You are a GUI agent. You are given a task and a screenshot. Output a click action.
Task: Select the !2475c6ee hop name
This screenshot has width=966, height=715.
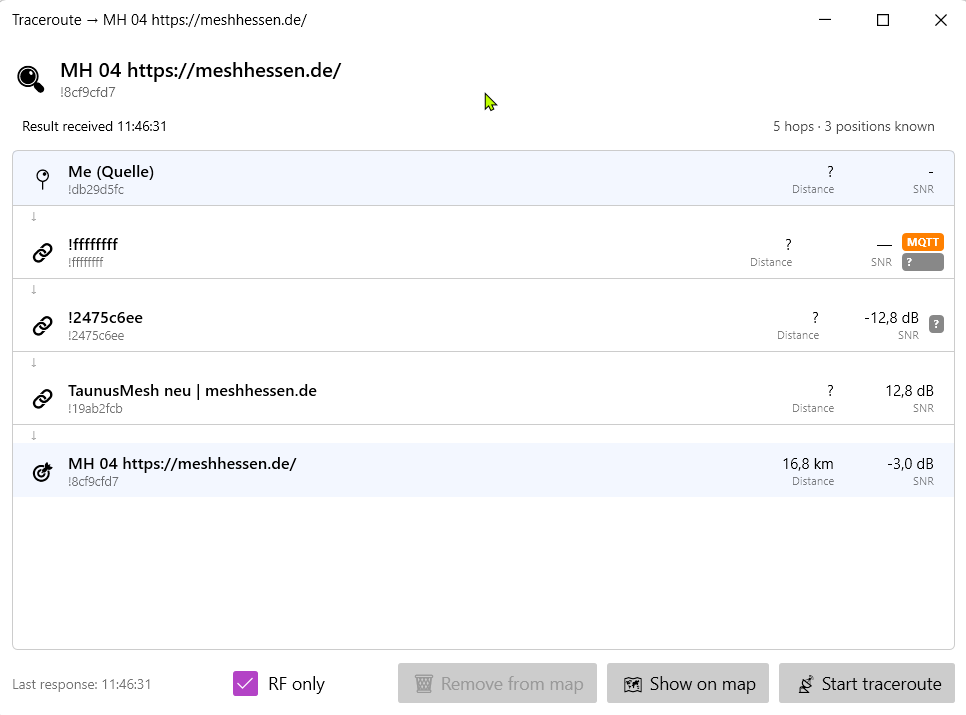(x=105, y=318)
